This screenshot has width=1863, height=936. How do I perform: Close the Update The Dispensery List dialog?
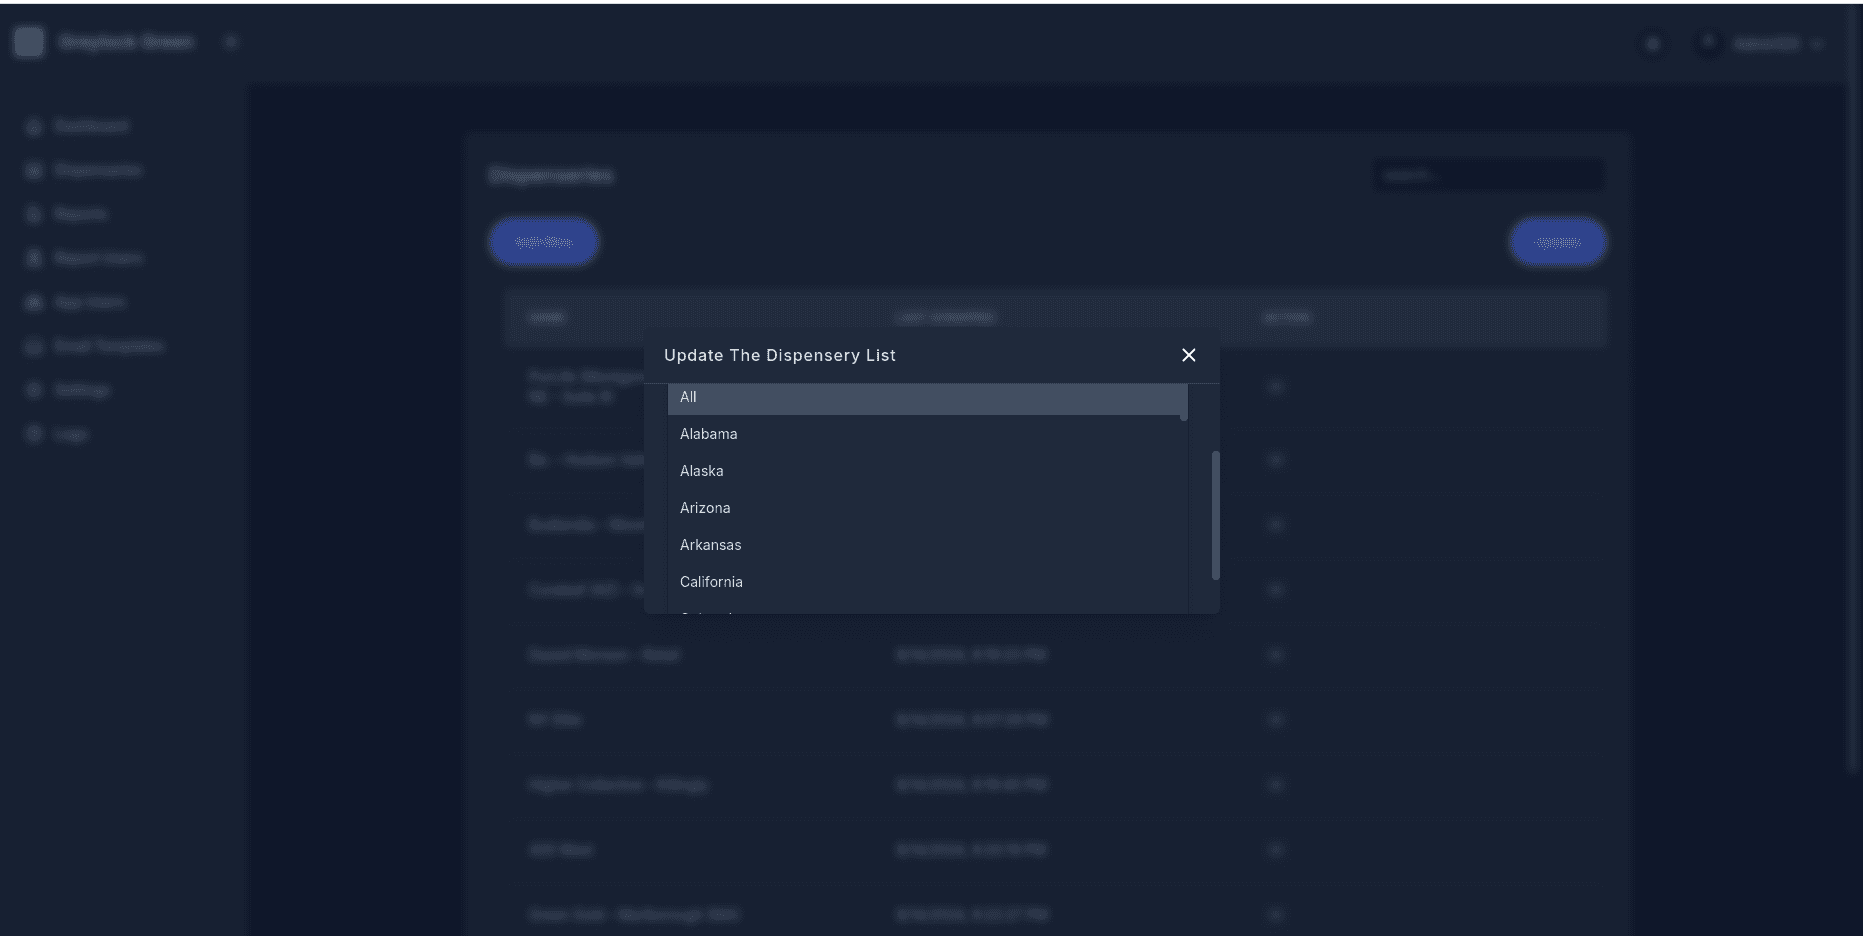click(x=1188, y=355)
